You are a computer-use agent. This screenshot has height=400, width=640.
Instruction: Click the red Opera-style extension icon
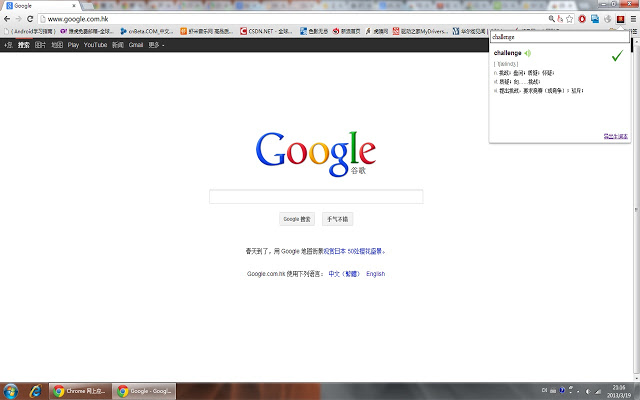582,19
